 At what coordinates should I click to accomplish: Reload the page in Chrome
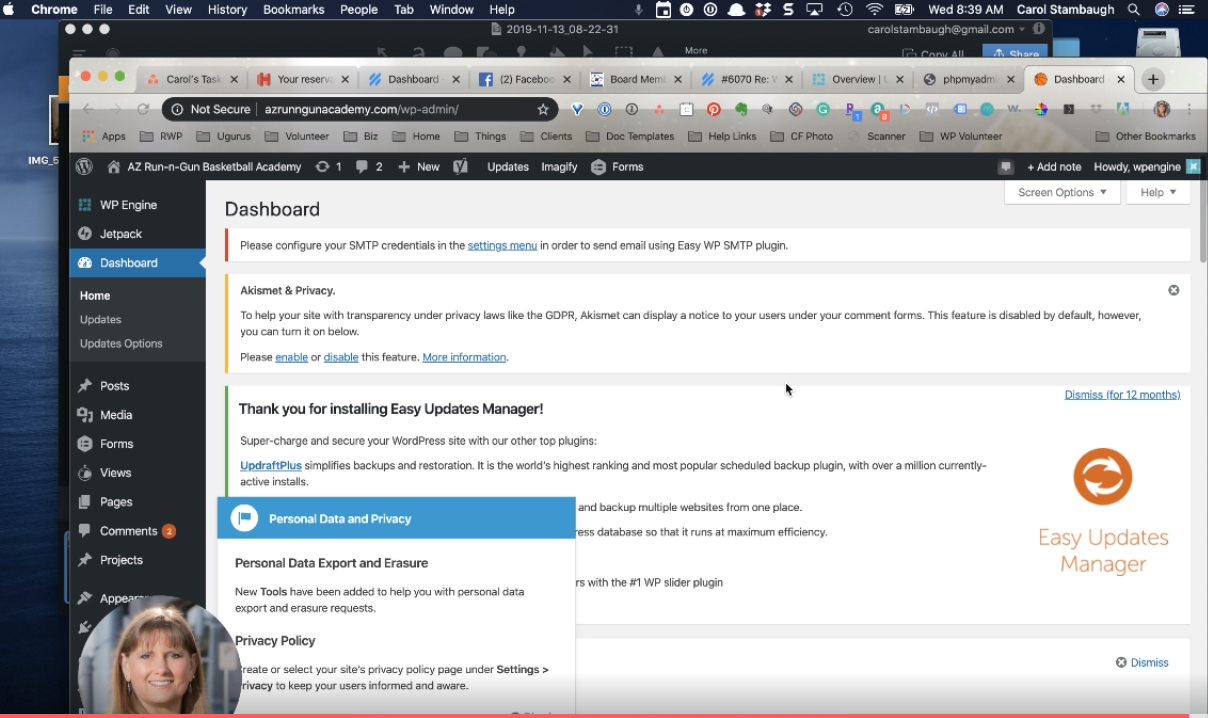143,109
